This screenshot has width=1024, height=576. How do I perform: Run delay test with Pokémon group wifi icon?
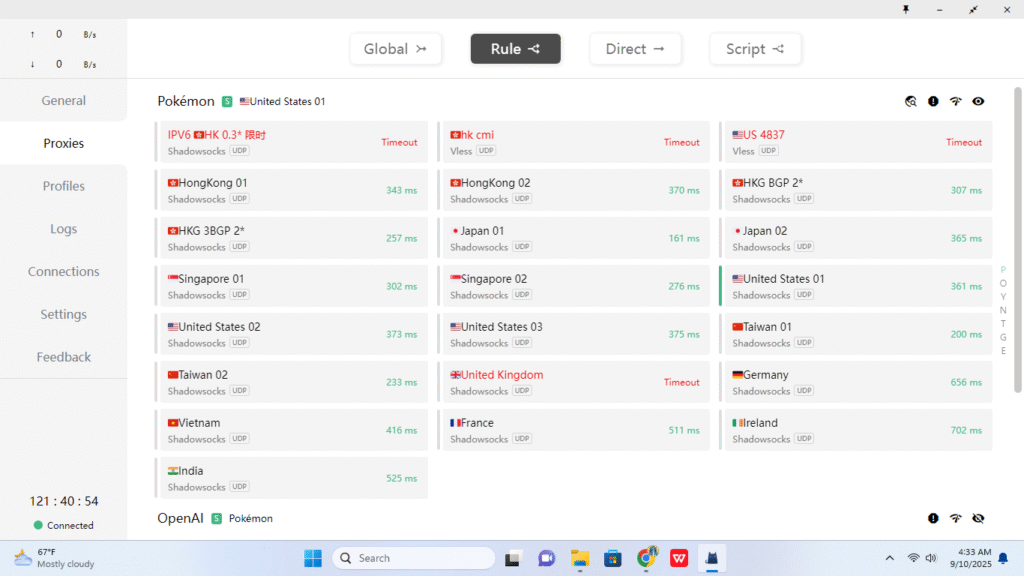955,101
